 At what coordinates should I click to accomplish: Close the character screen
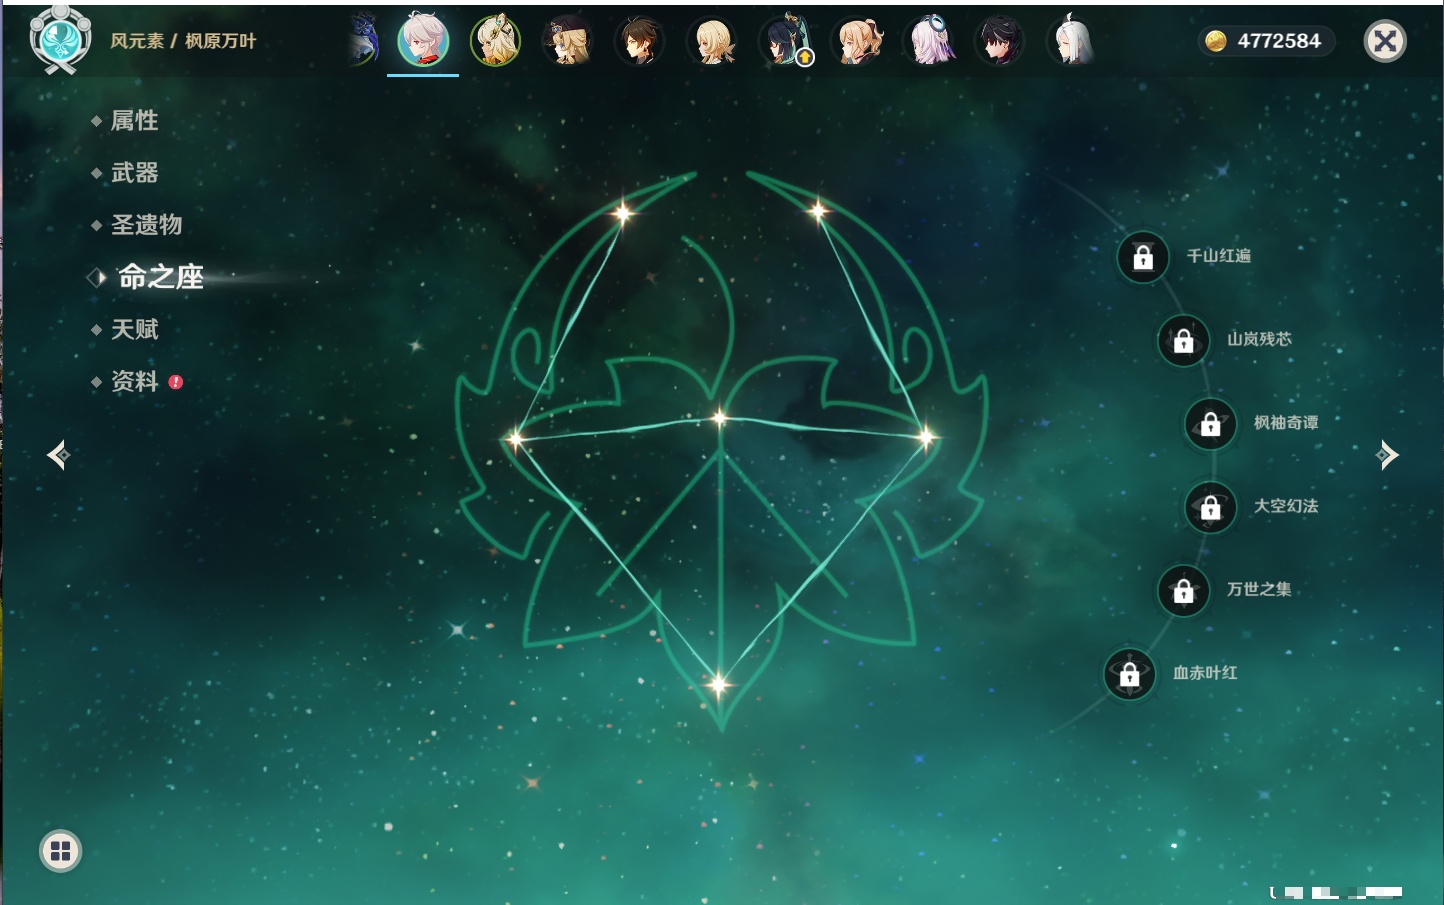pyautogui.click(x=1385, y=41)
